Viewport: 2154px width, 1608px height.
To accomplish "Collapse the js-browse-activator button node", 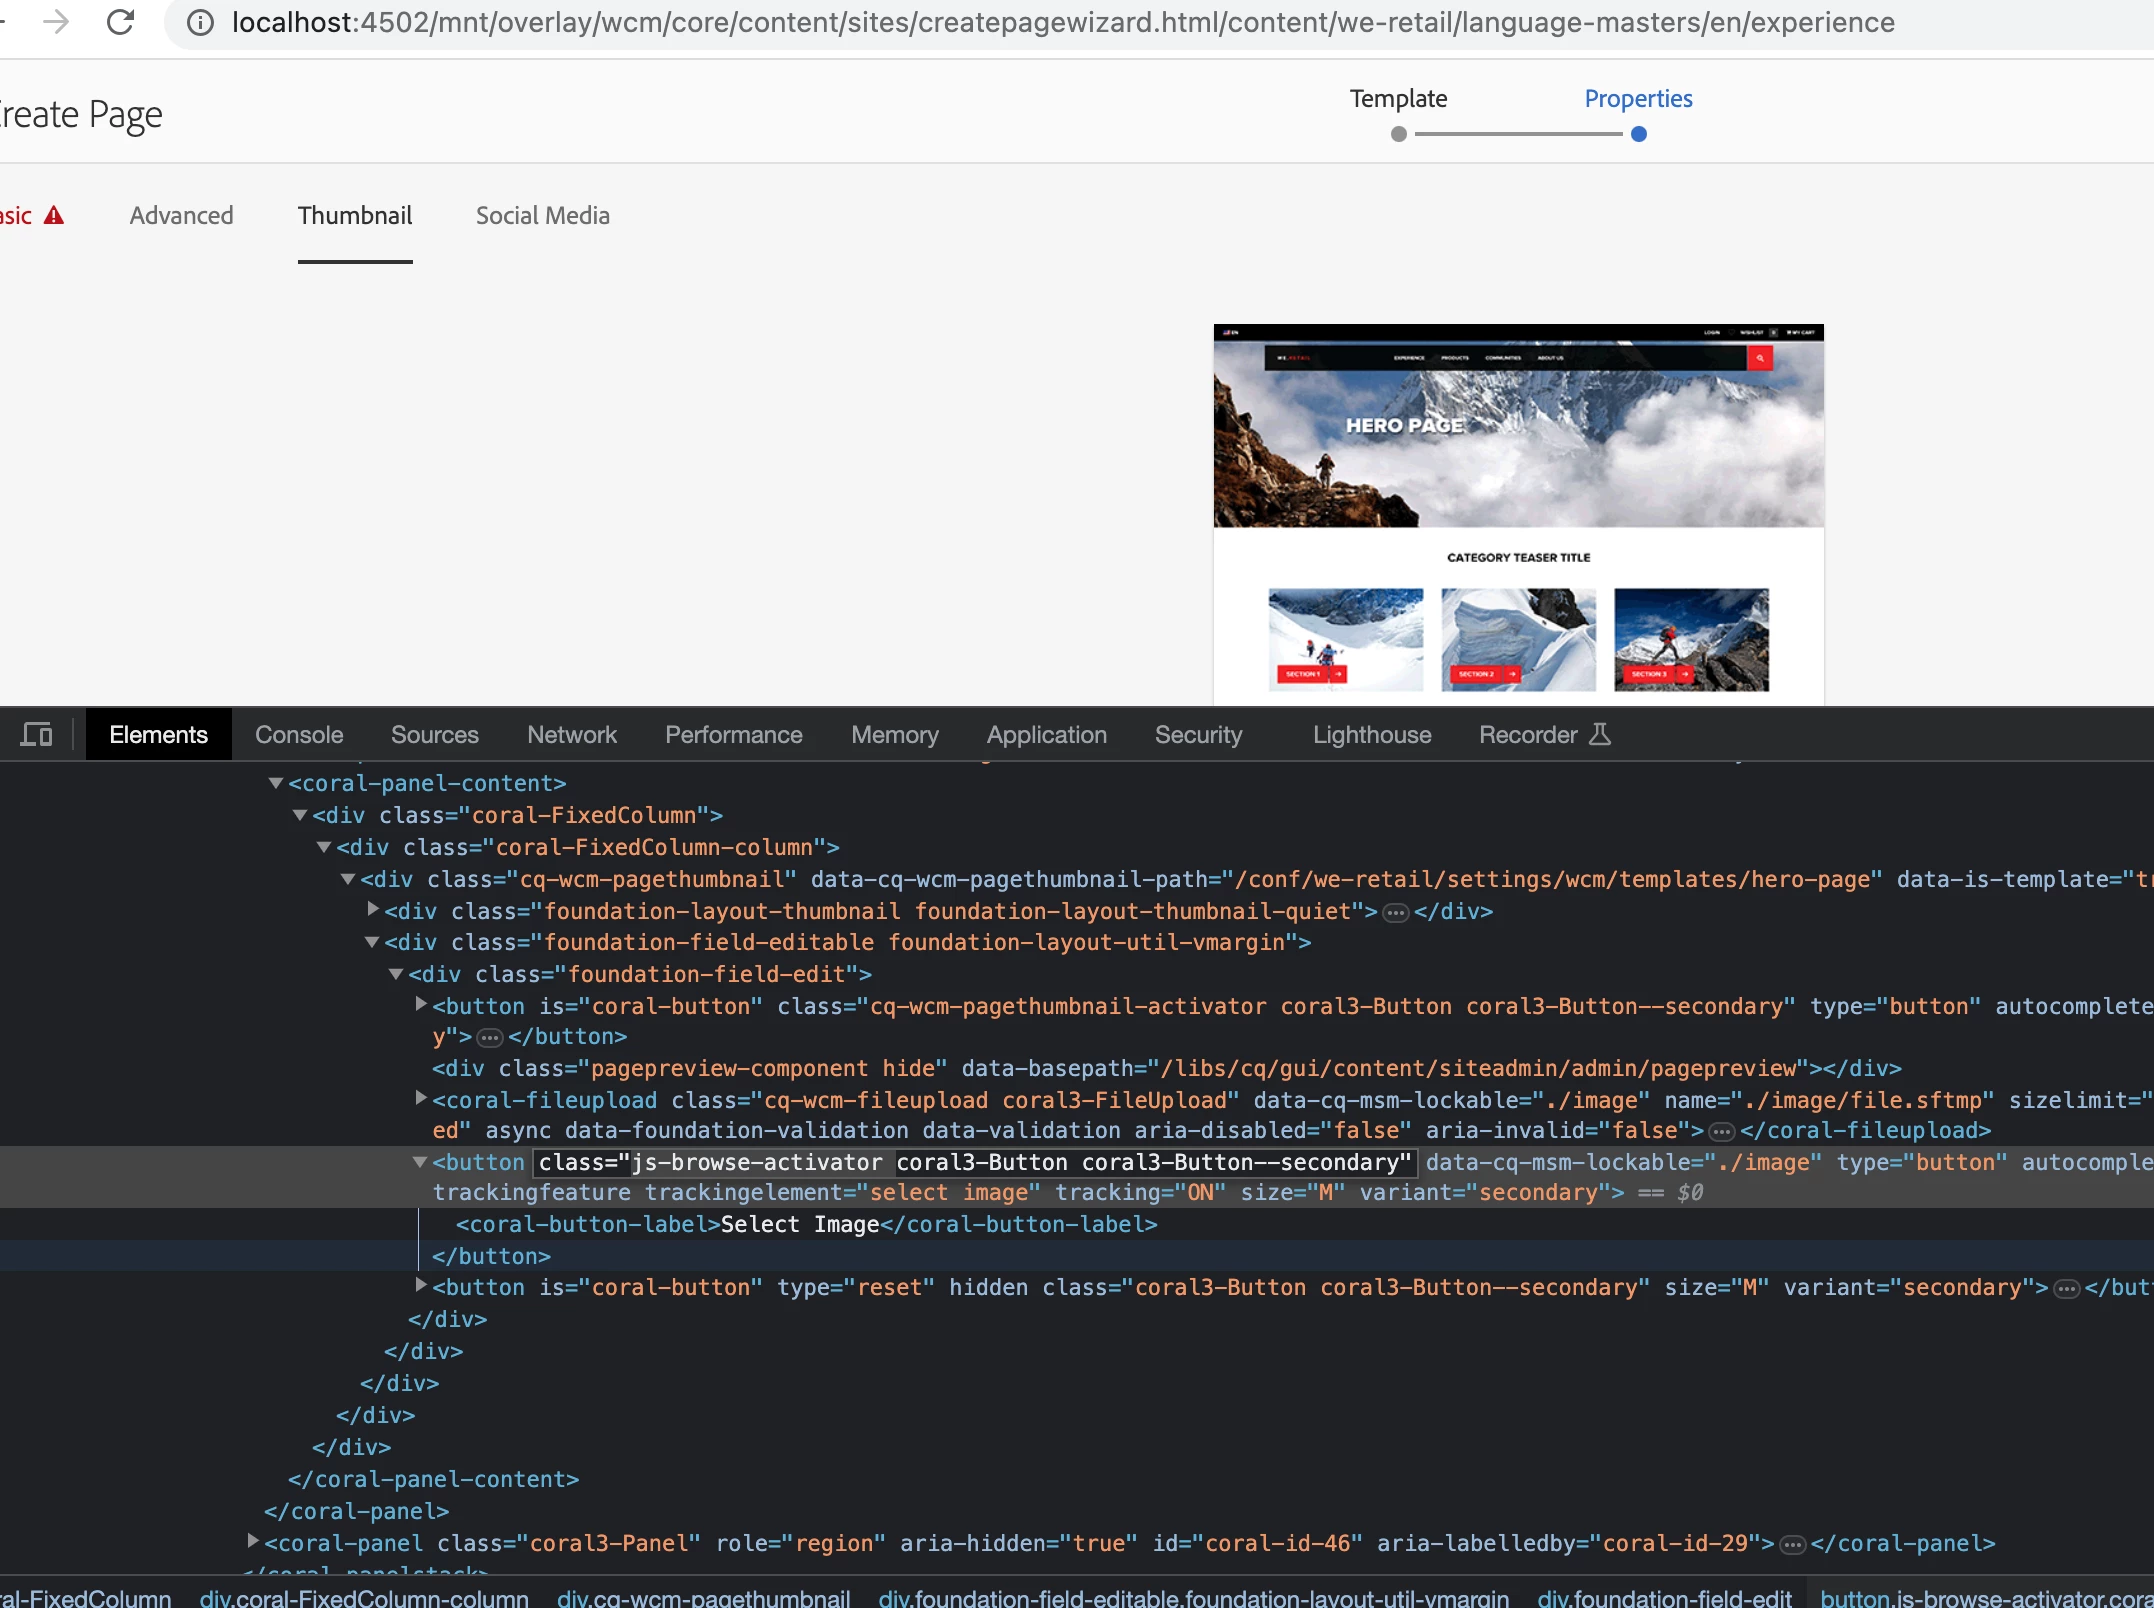I will point(420,1162).
